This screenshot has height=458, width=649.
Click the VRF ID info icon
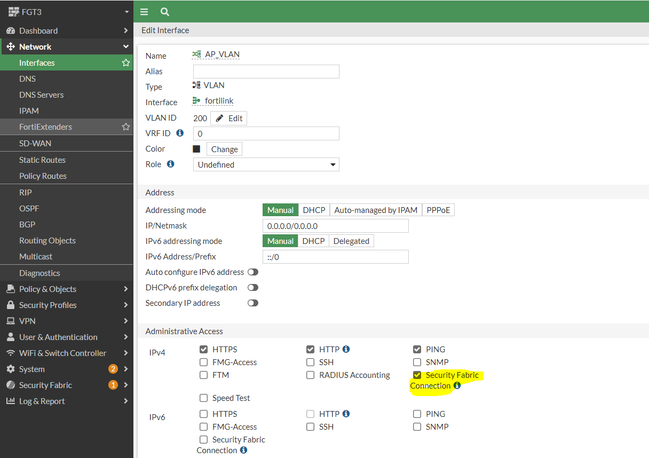tap(180, 133)
